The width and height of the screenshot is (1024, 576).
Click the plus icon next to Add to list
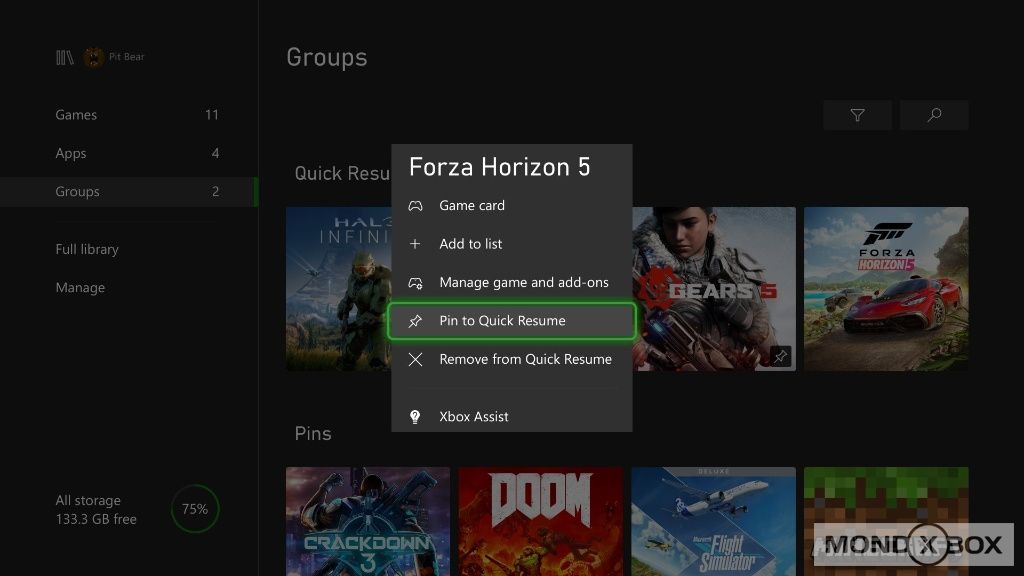[415, 244]
